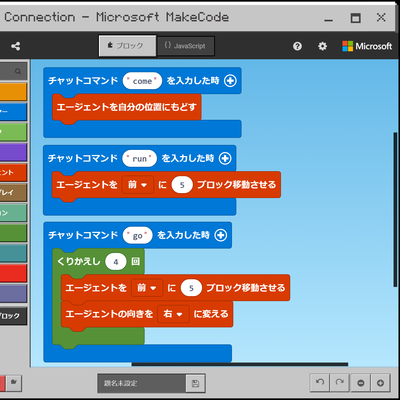Open the red-orange エージェント toolbox category
This screenshot has width=400, height=400.
tap(13, 172)
